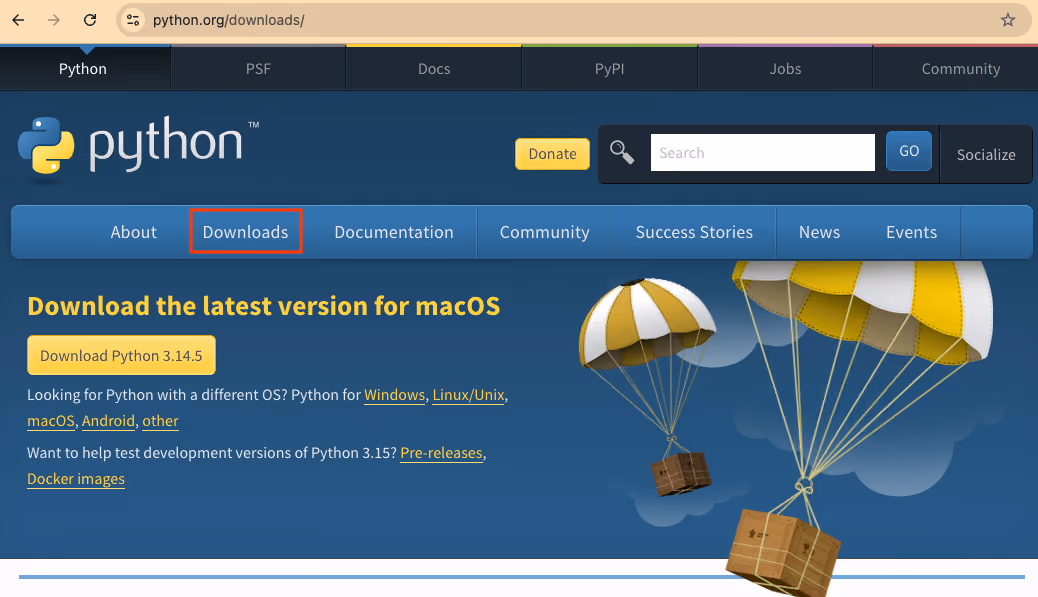Click the magnifying glass search icon

point(622,152)
